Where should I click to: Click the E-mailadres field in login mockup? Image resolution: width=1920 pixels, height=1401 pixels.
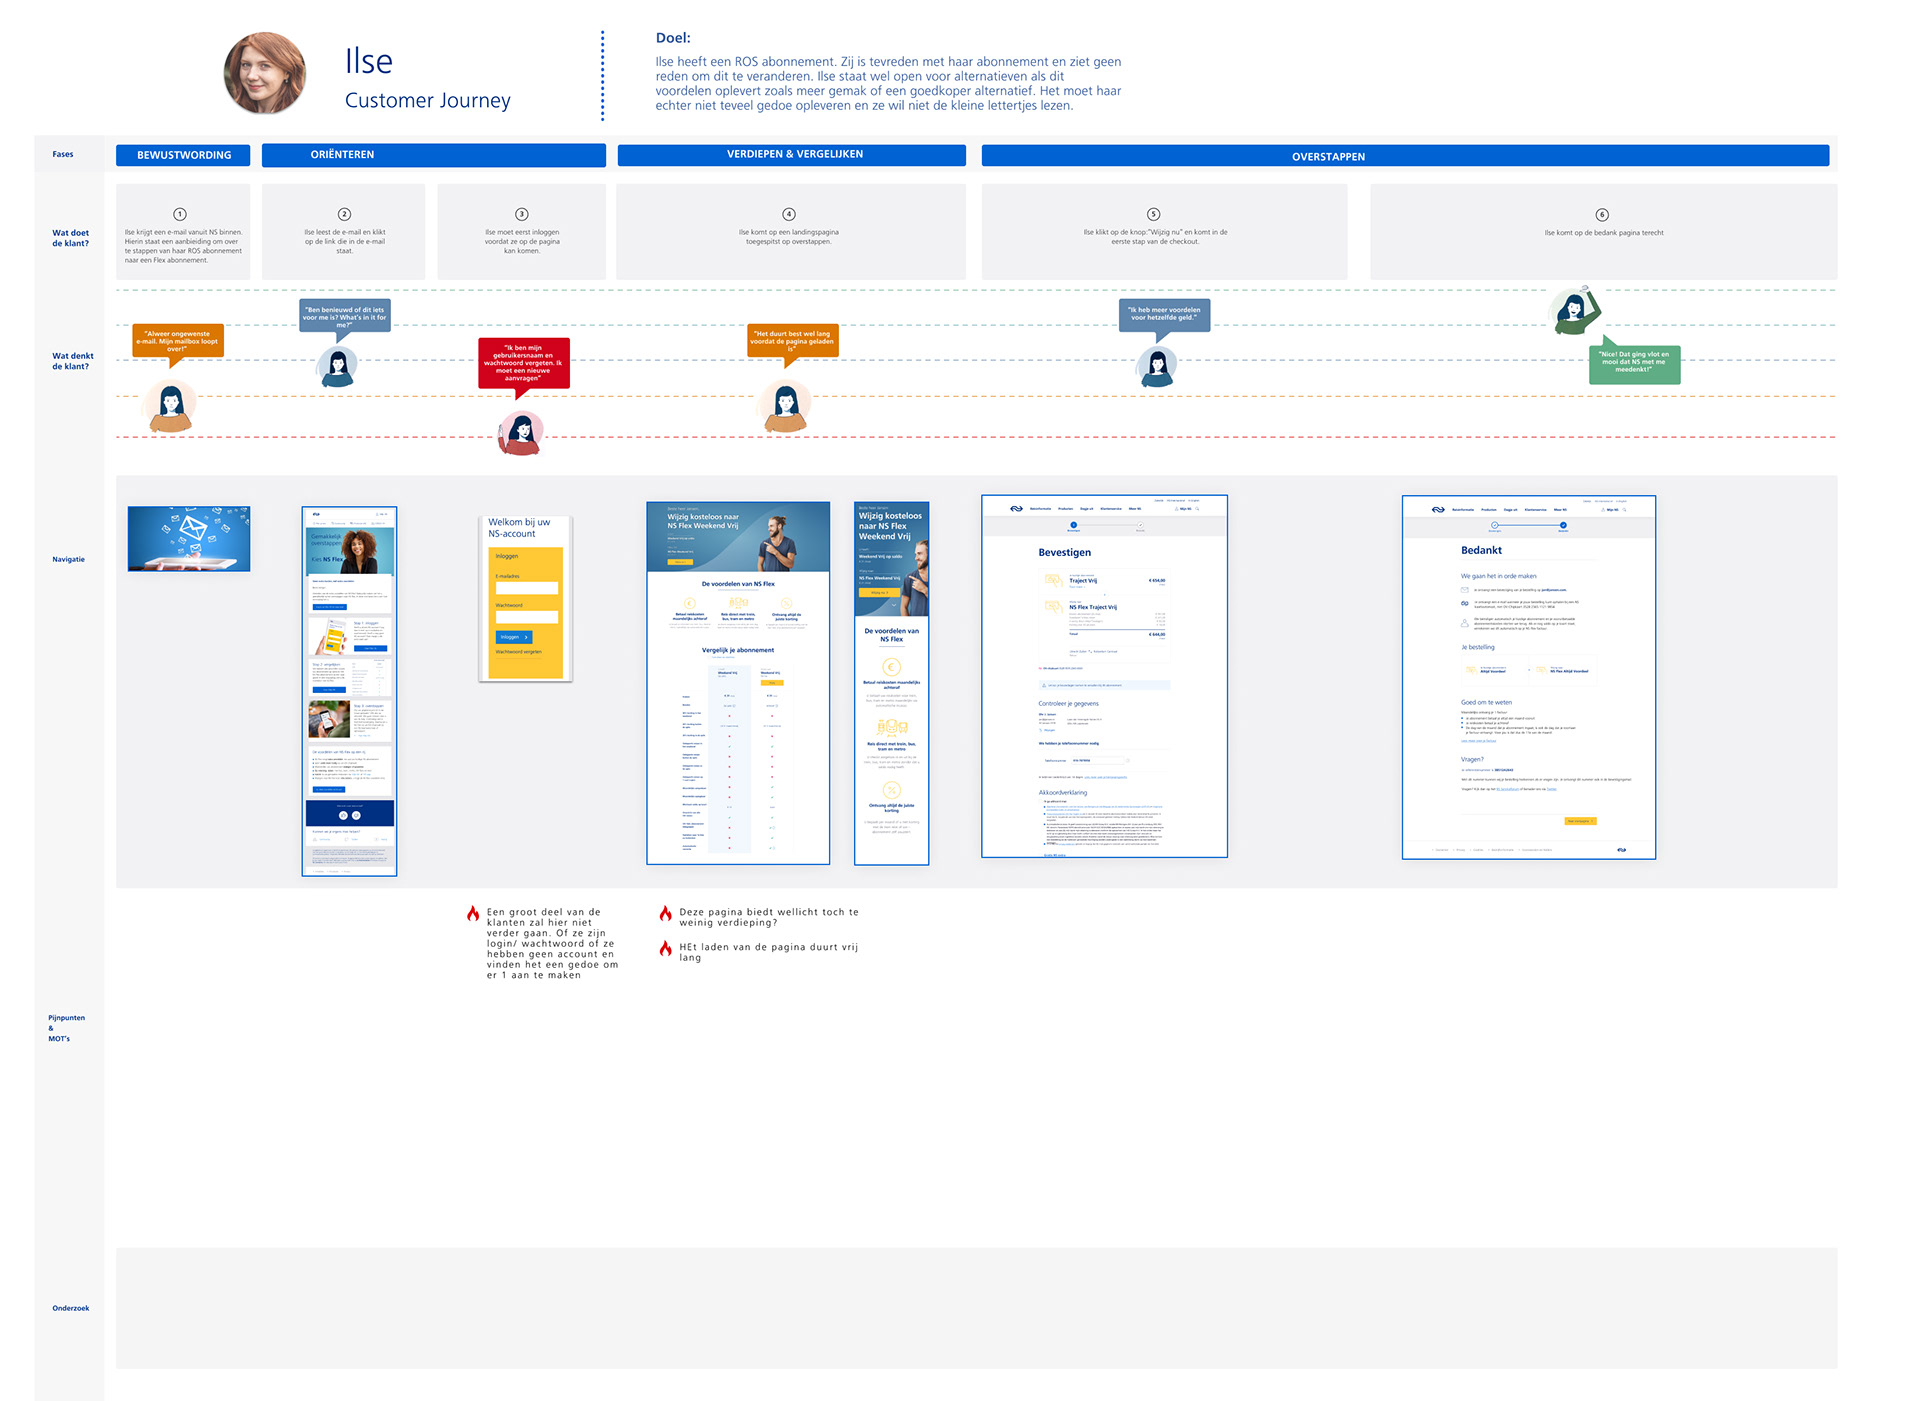click(526, 588)
